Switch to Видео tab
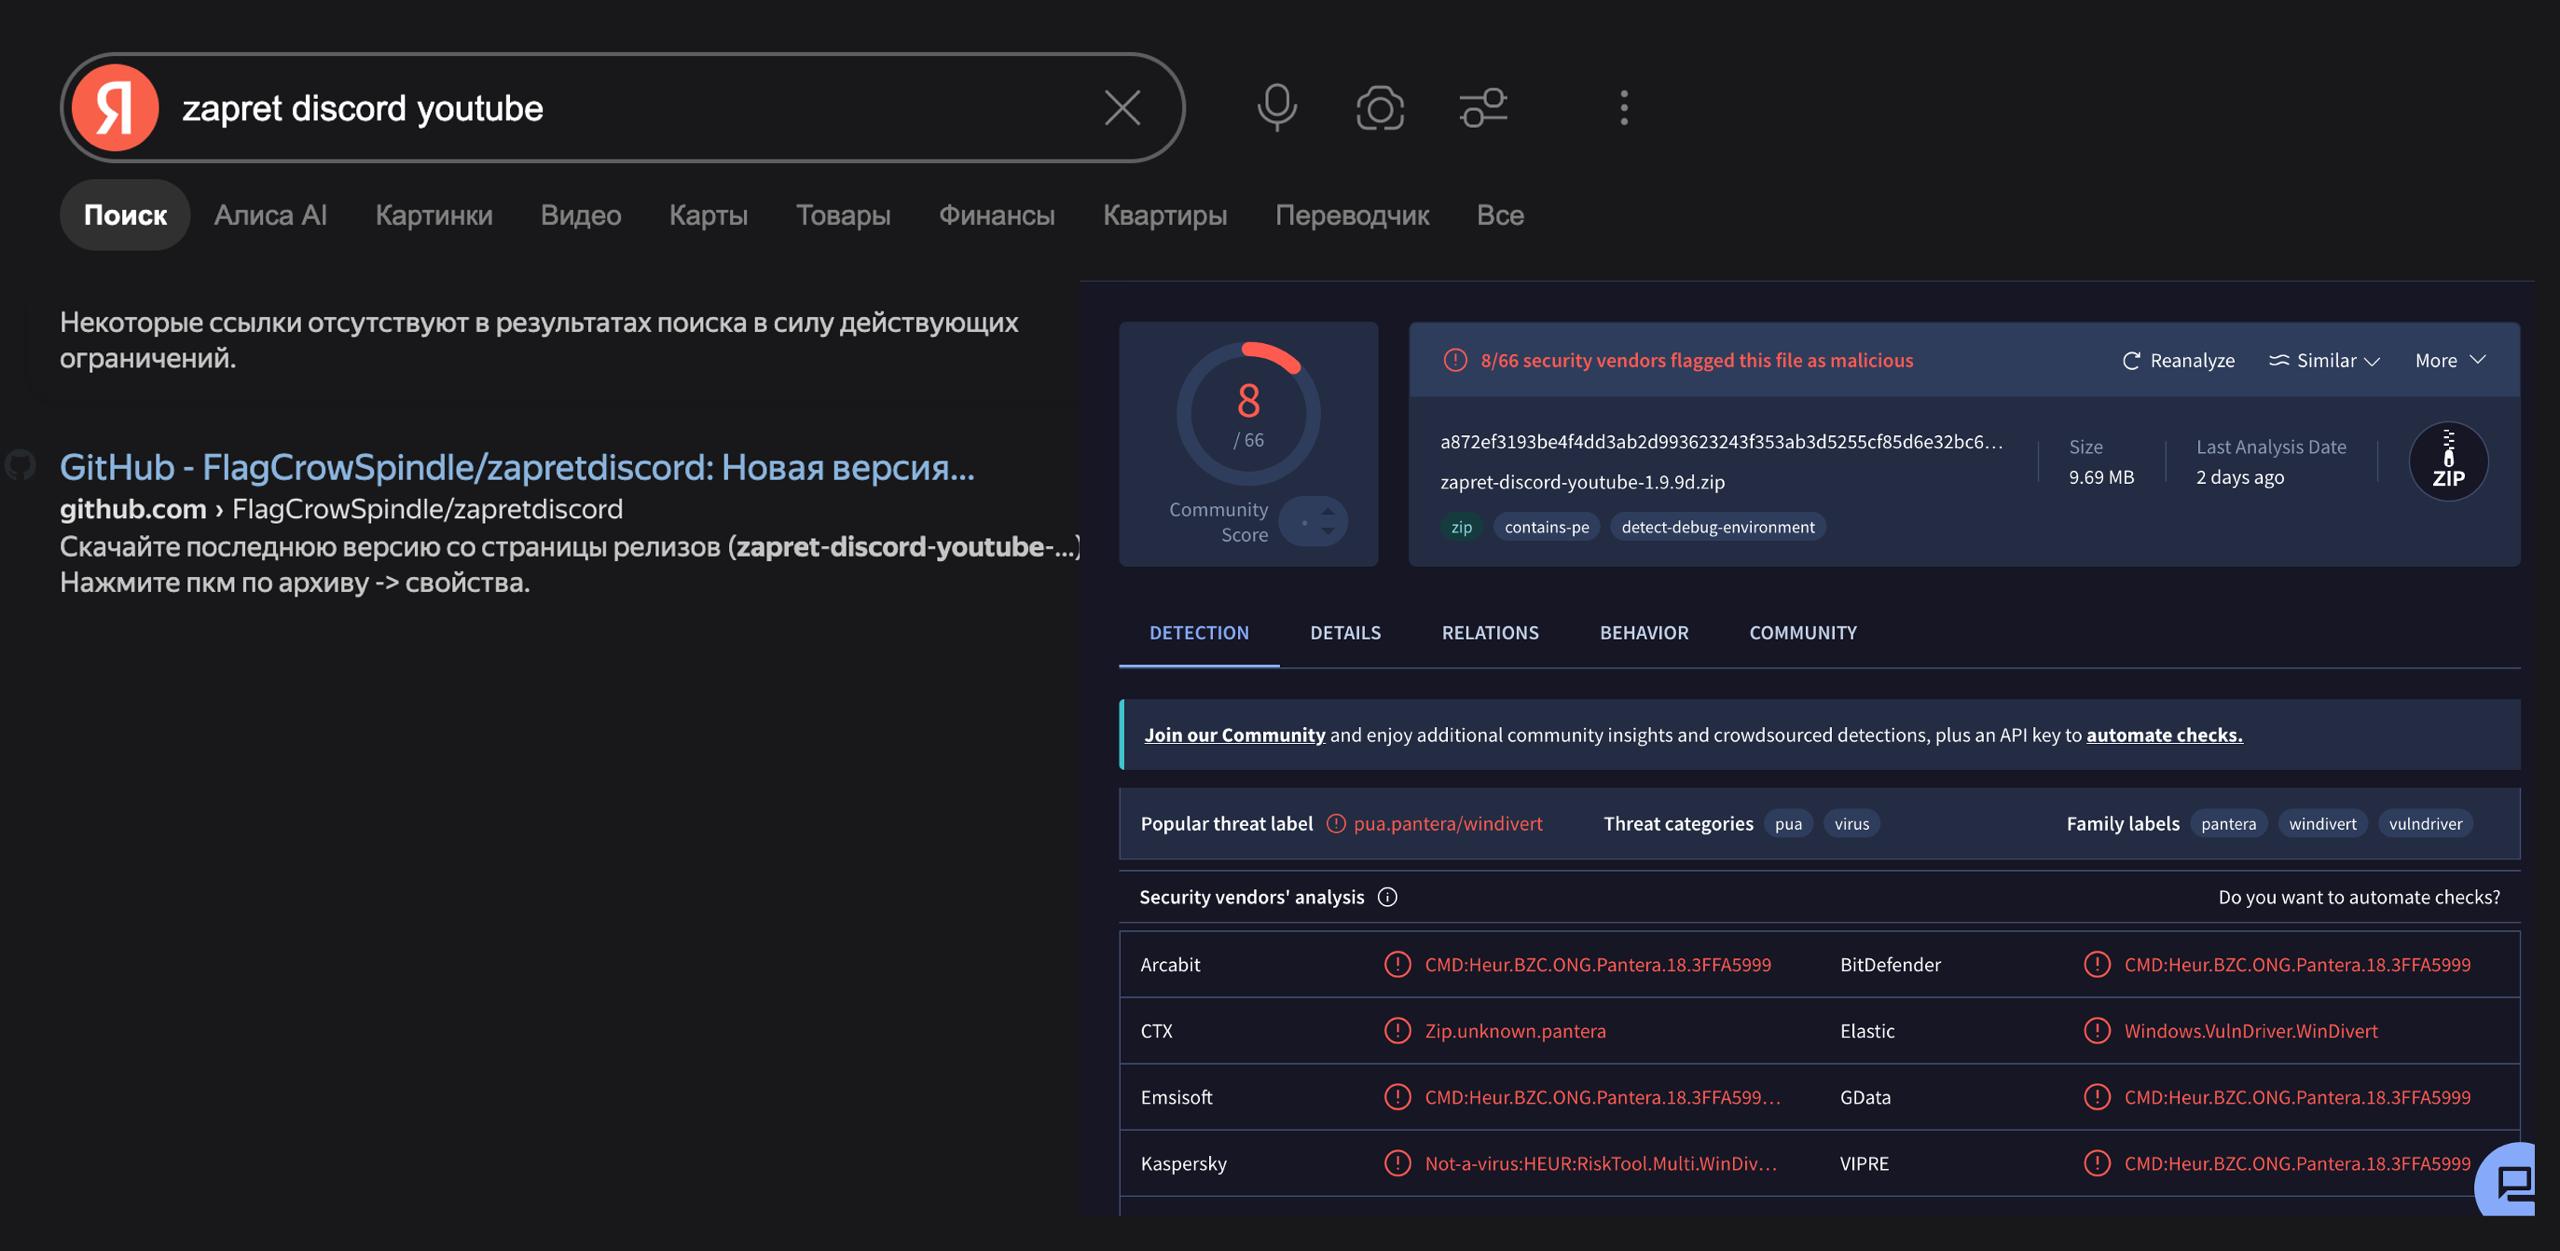The height and width of the screenshot is (1251, 2560). pyautogui.click(x=581, y=215)
